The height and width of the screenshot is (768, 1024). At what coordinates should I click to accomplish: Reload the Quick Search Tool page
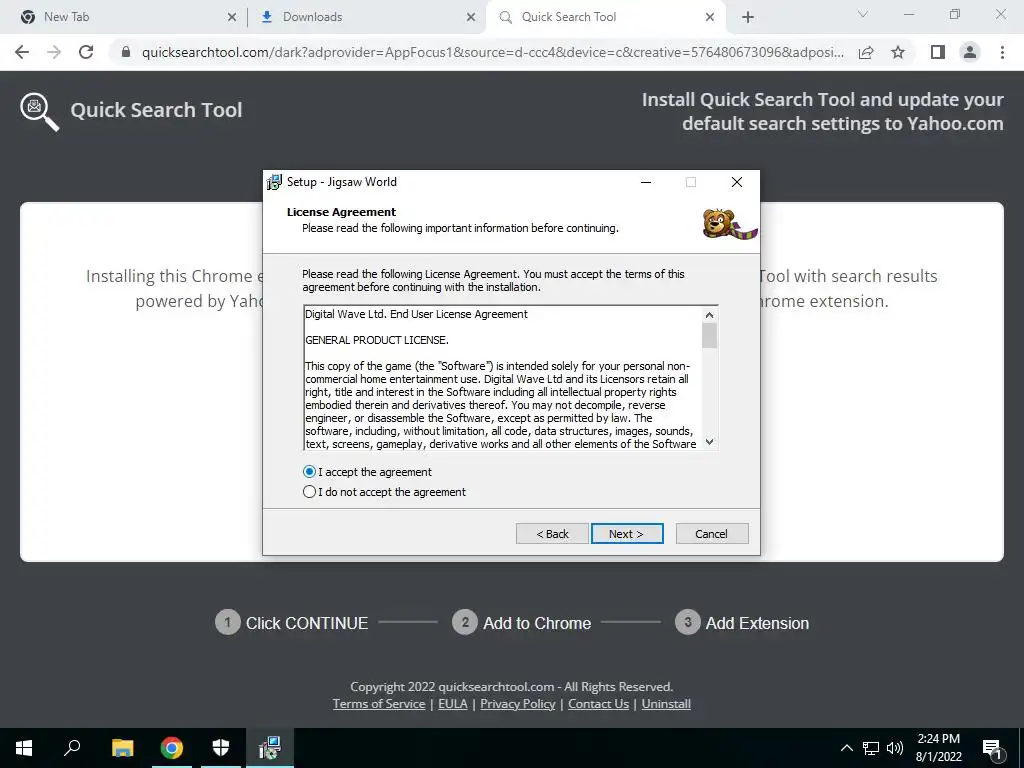[x=86, y=52]
